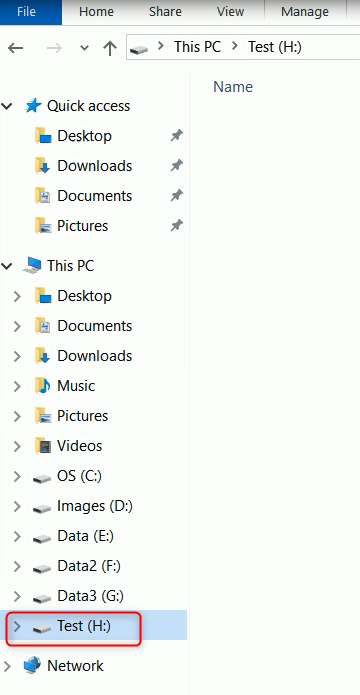Click the Network icon in sidebar
Screen dimensions: 360x695
(x=32, y=665)
